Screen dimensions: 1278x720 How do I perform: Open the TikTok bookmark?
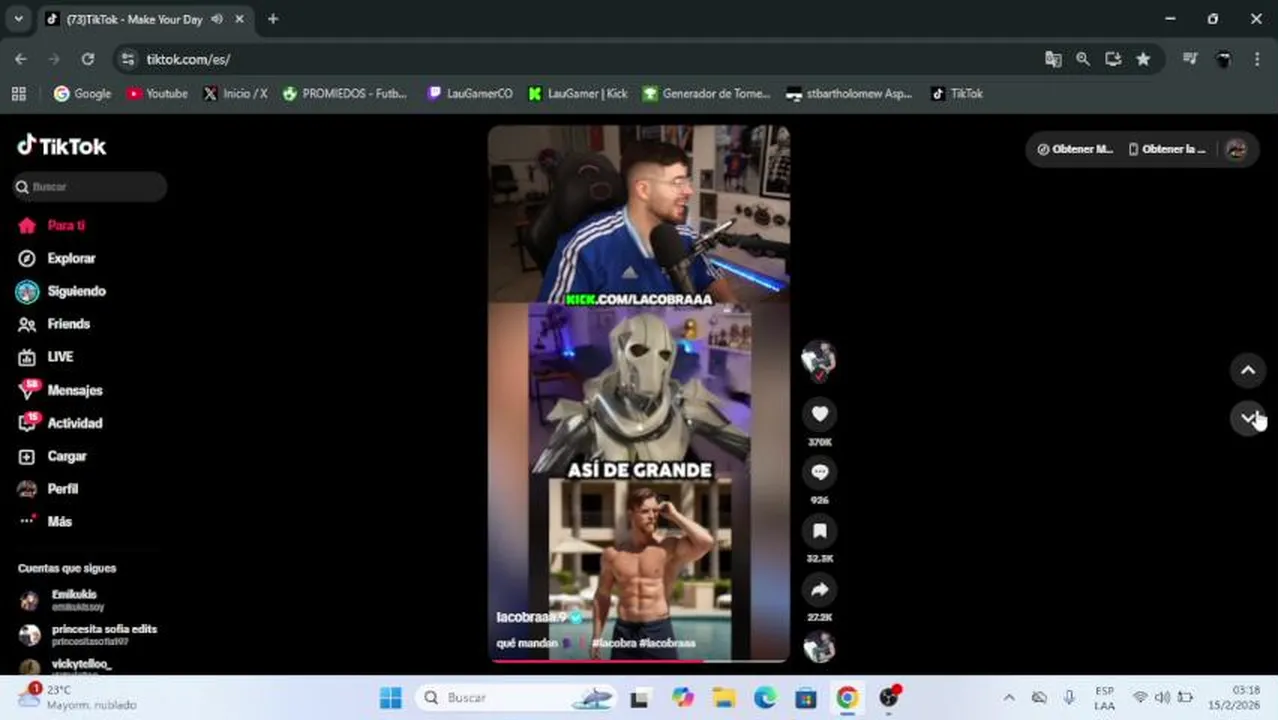(957, 93)
